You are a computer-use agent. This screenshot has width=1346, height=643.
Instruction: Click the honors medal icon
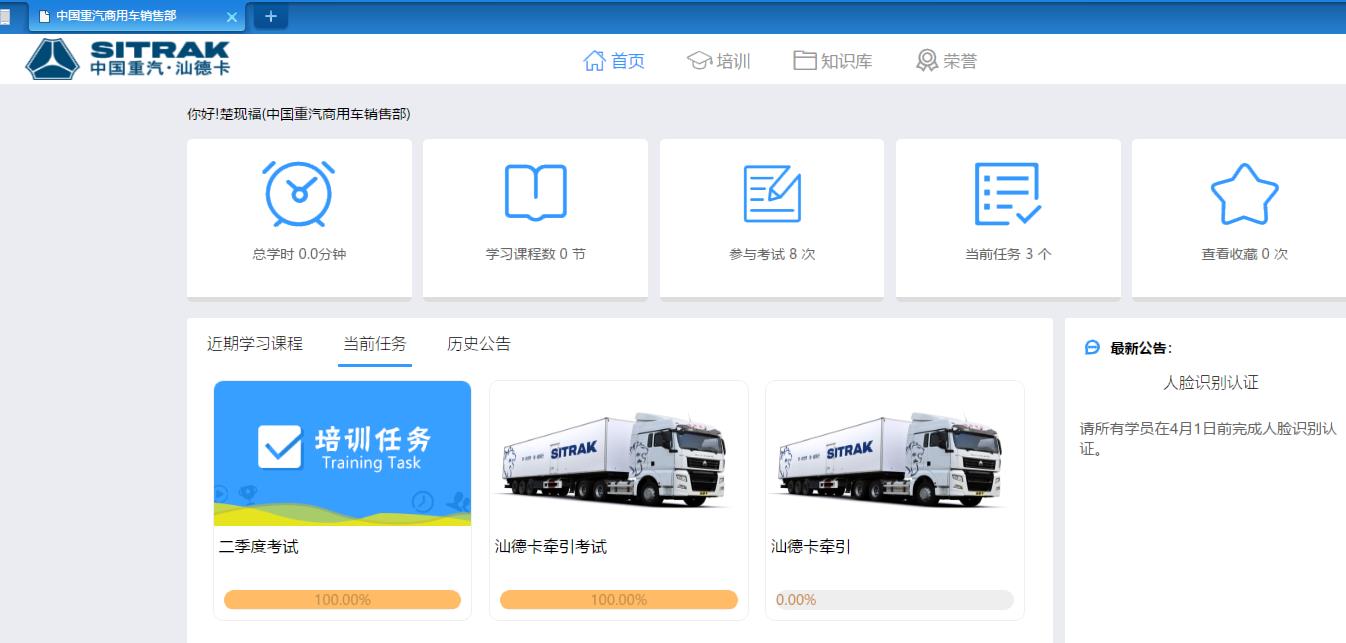pos(927,61)
